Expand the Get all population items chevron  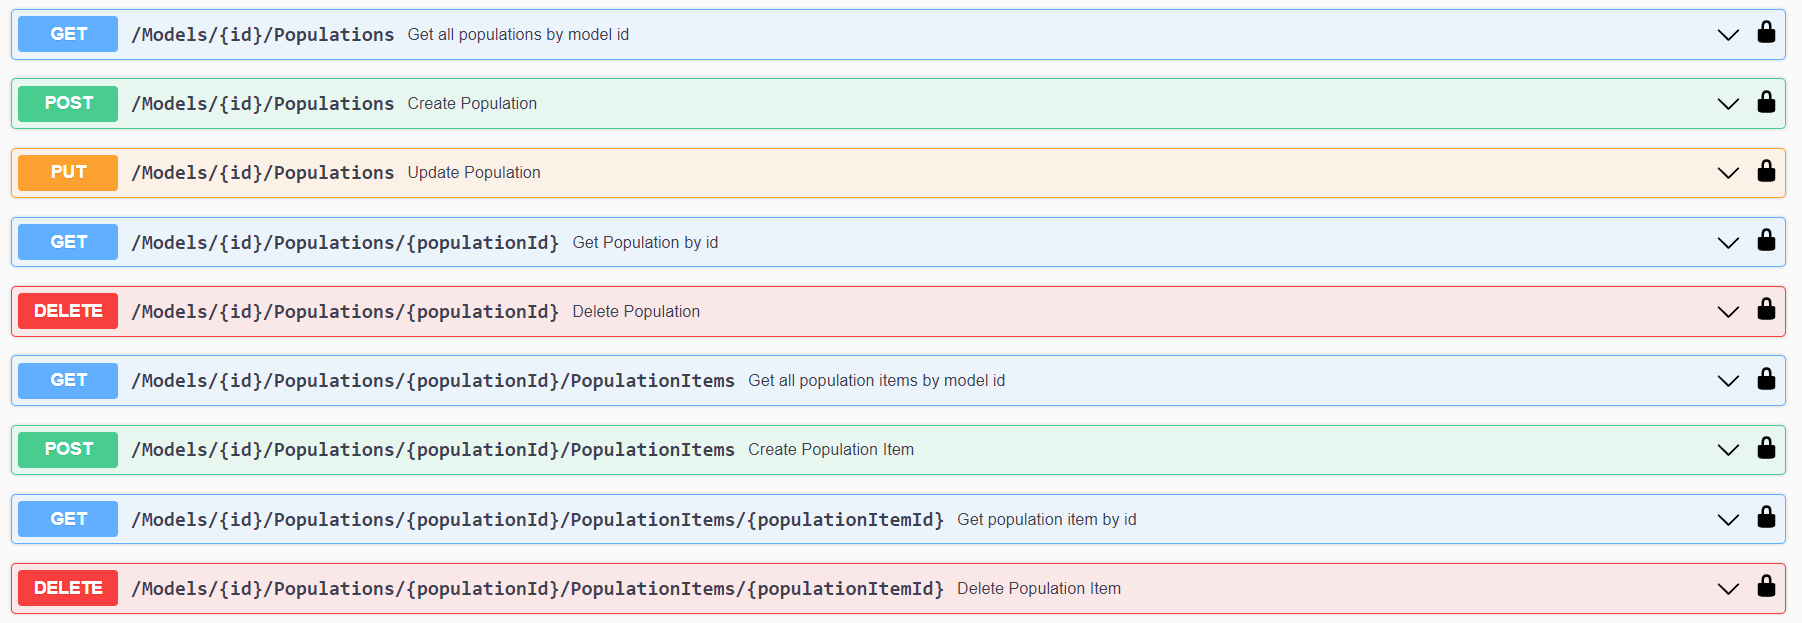click(1728, 381)
